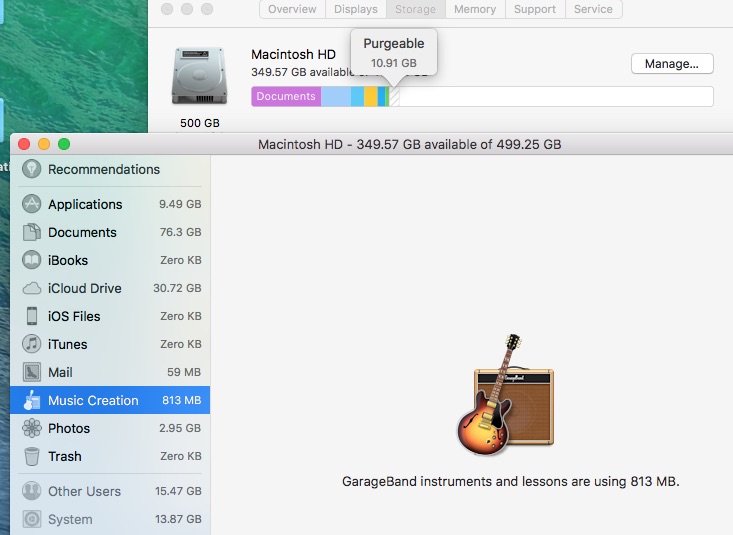The width and height of the screenshot is (733, 535).
Task: Go to the Memory tab
Action: pyautogui.click(x=475, y=9)
